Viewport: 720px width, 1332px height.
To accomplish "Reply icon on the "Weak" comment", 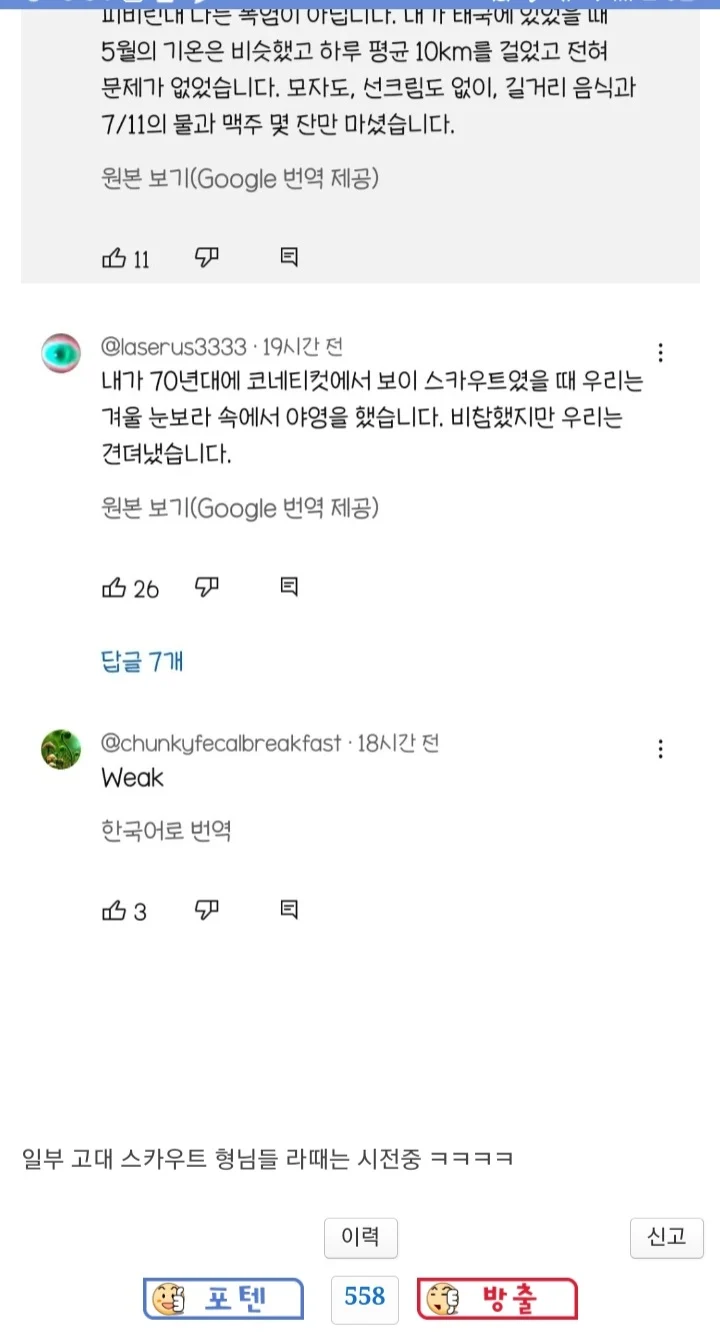I will (288, 910).
